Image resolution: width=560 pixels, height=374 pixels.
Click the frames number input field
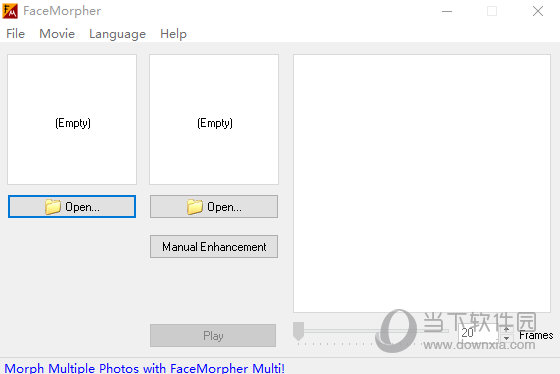point(479,333)
